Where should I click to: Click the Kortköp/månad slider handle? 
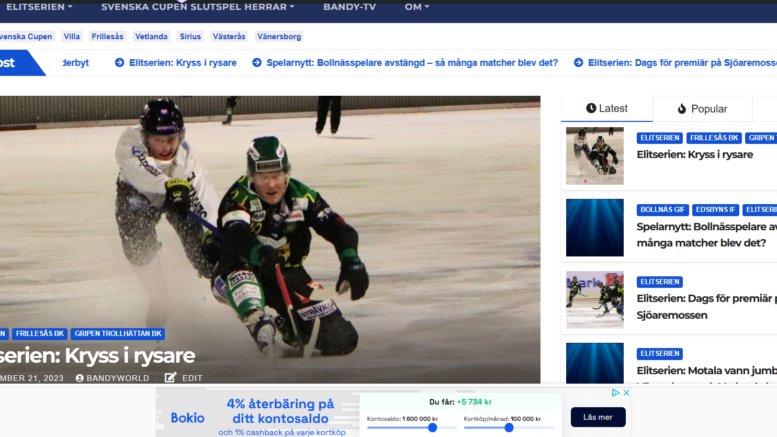pyautogui.click(x=509, y=427)
